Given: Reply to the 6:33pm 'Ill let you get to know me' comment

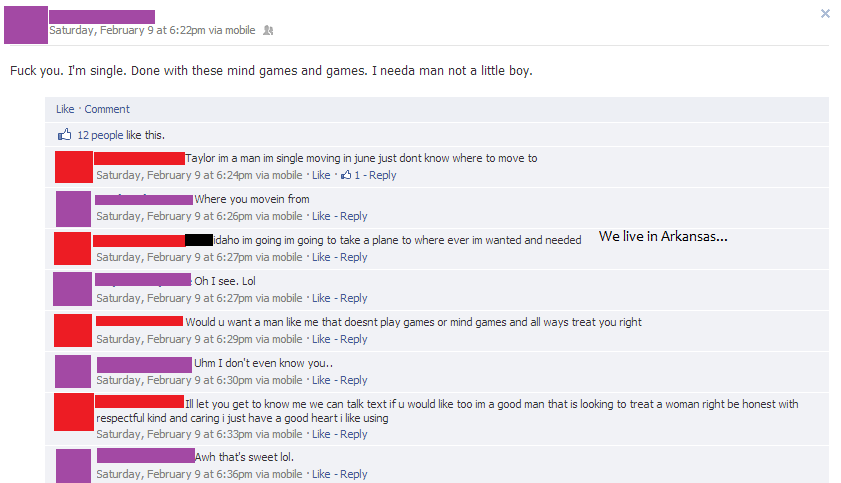Looking at the screenshot, I should (353, 434).
